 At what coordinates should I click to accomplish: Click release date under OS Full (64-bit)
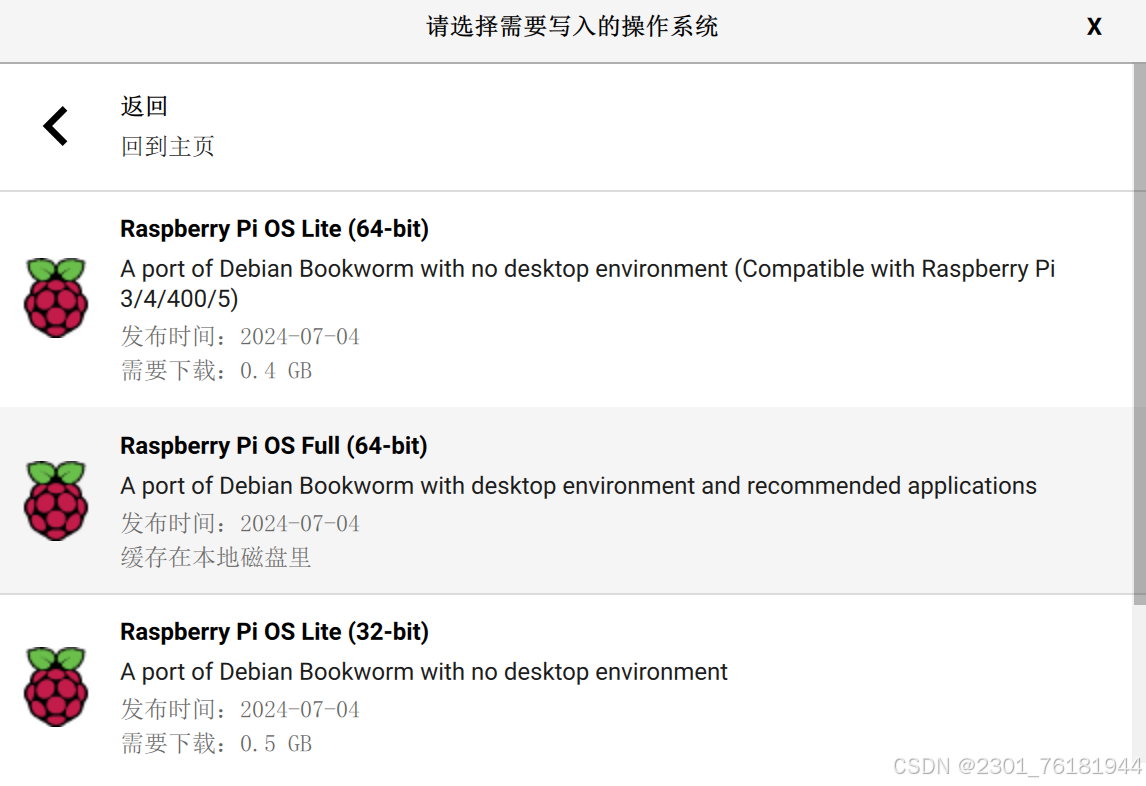click(x=240, y=524)
